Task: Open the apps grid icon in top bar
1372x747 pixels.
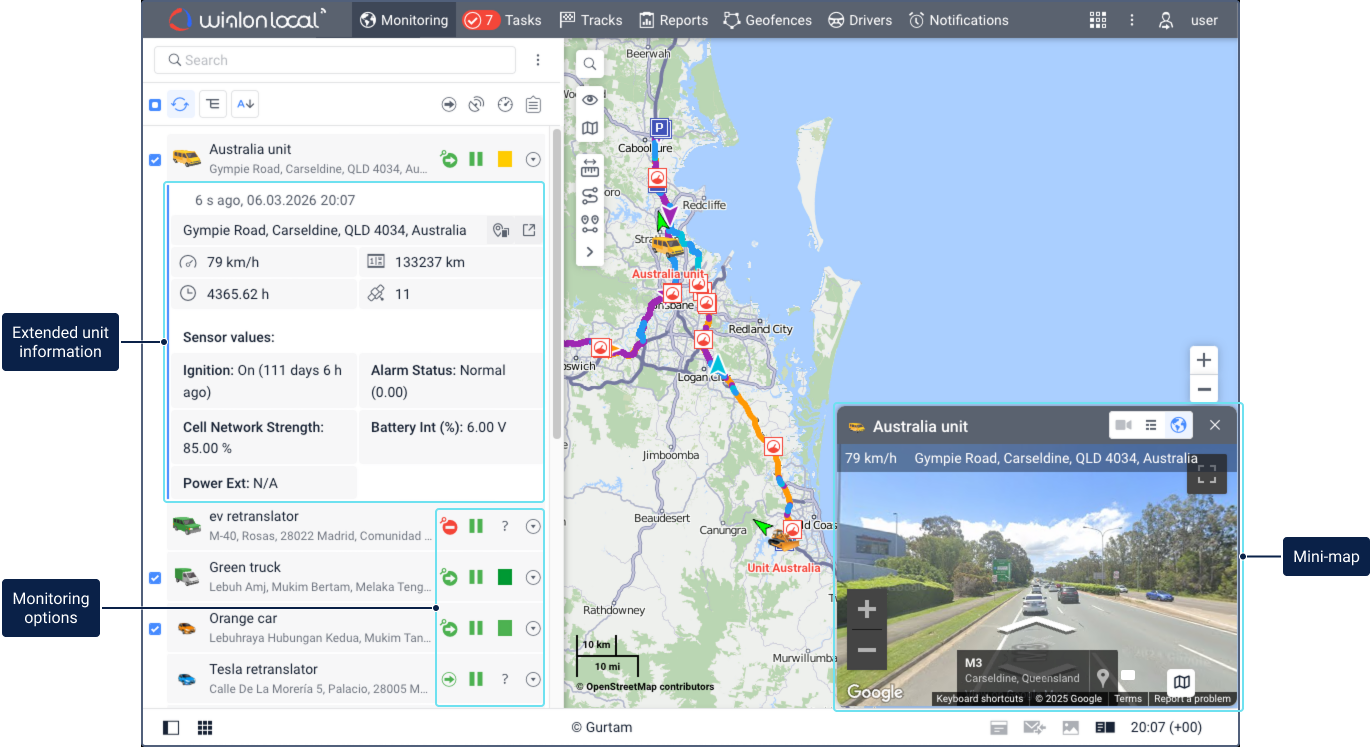Action: click(x=1098, y=20)
